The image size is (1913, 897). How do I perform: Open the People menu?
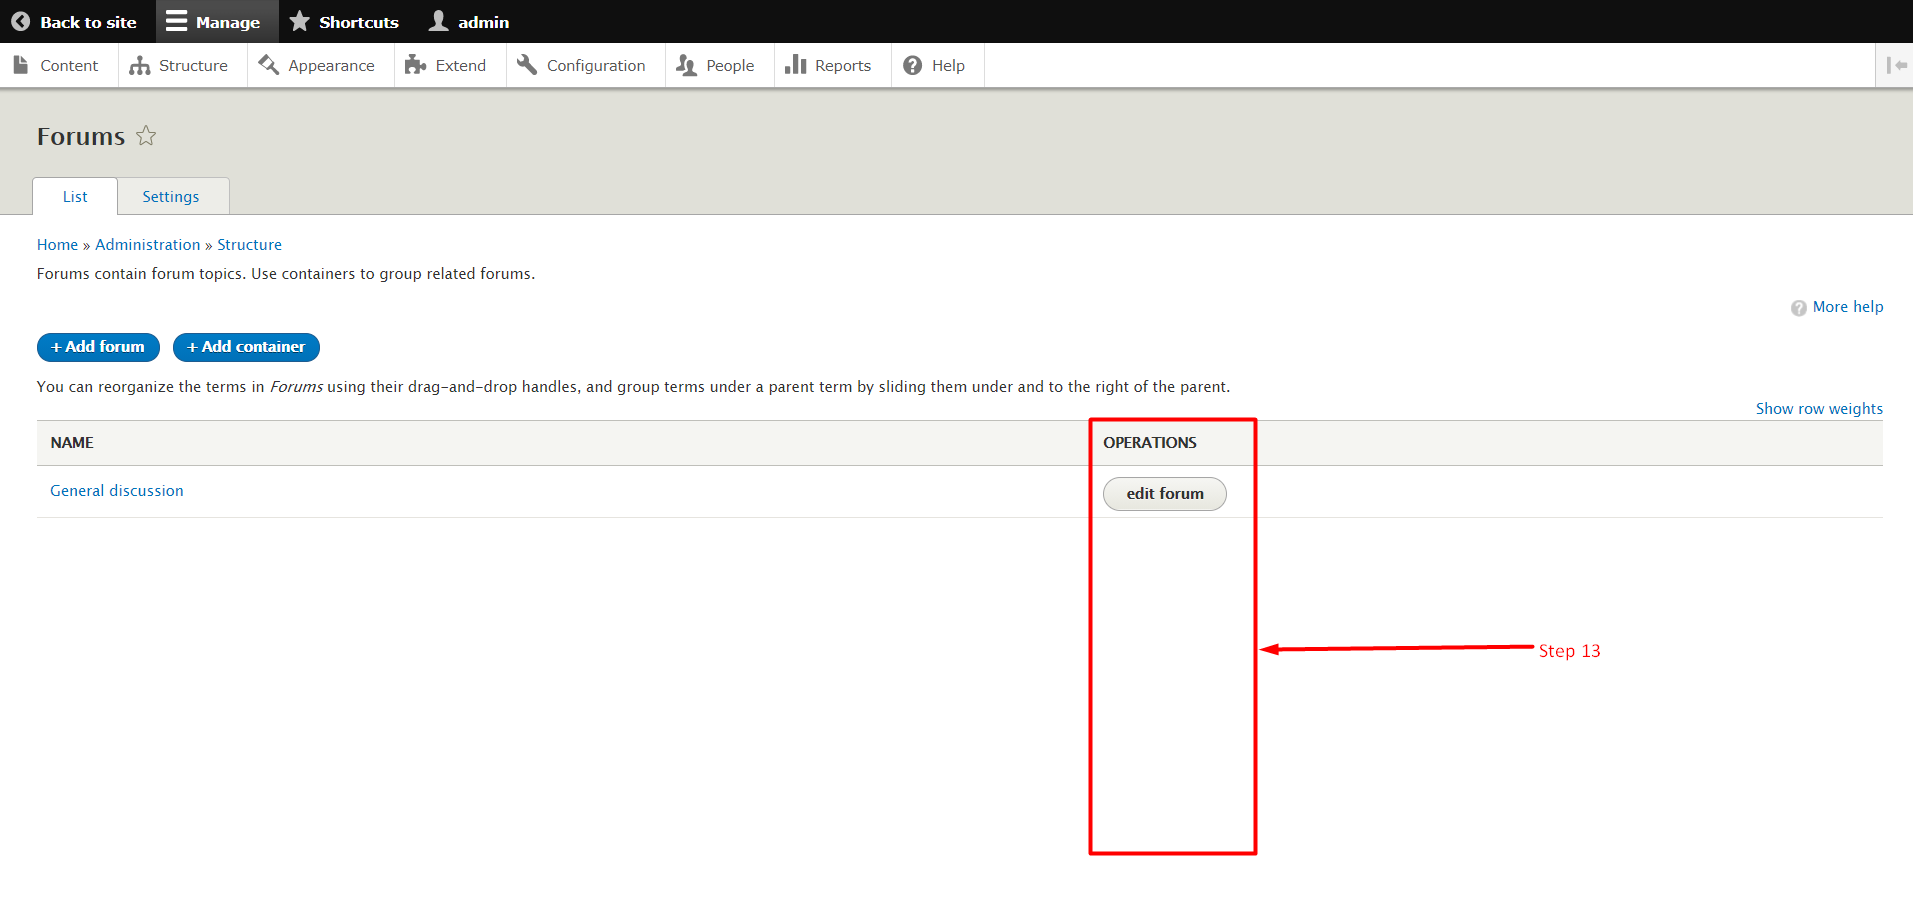(x=717, y=65)
